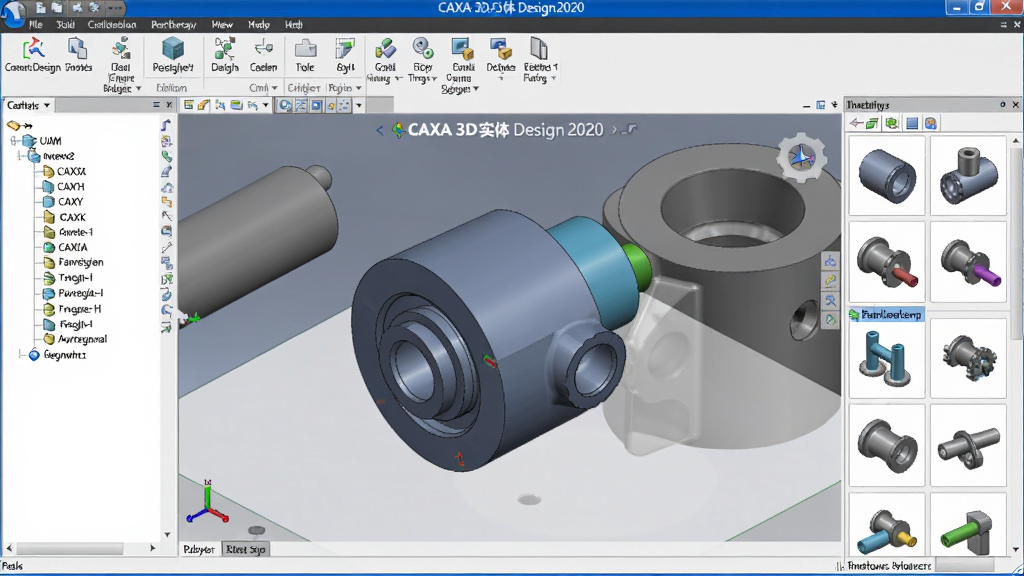
Task: Click the Bylt ribbon icon
Action: coord(345,49)
